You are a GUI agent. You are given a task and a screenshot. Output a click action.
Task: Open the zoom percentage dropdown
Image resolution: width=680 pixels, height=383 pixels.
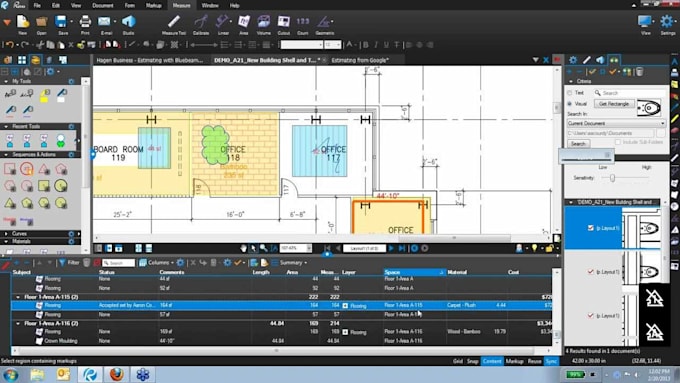click(309, 248)
